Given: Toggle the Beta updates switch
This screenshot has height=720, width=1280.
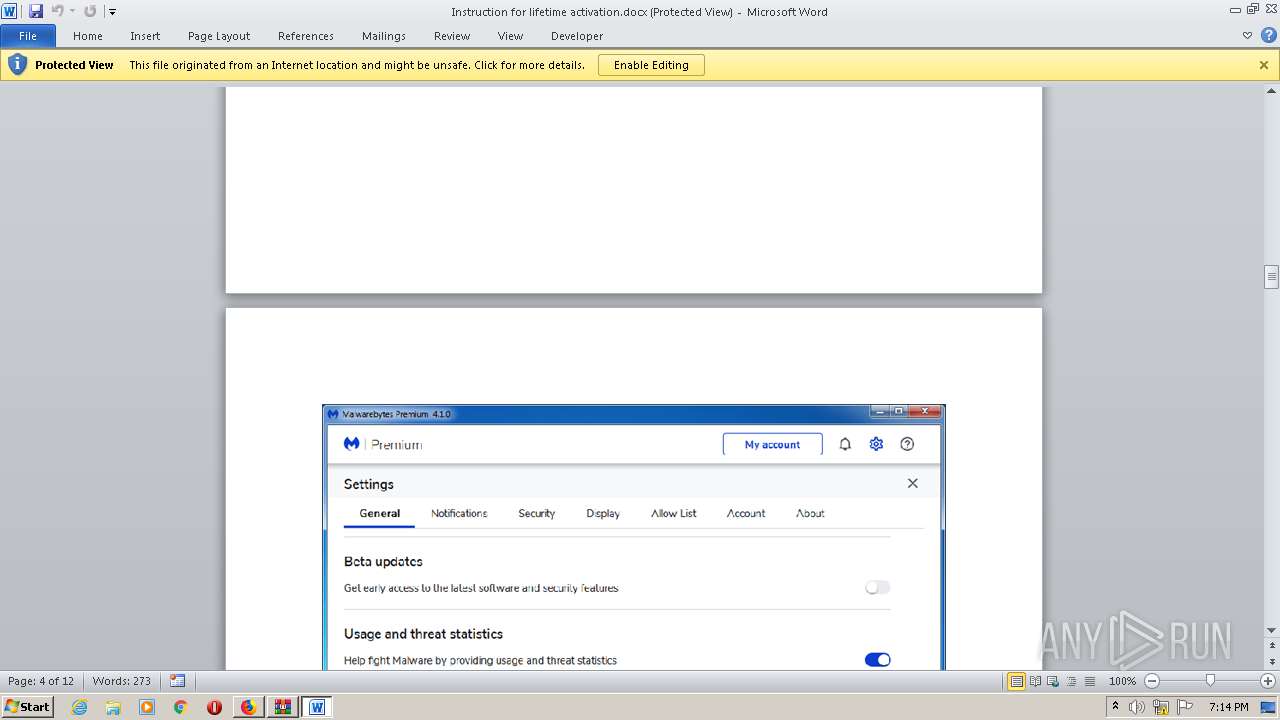Looking at the screenshot, I should 877,587.
